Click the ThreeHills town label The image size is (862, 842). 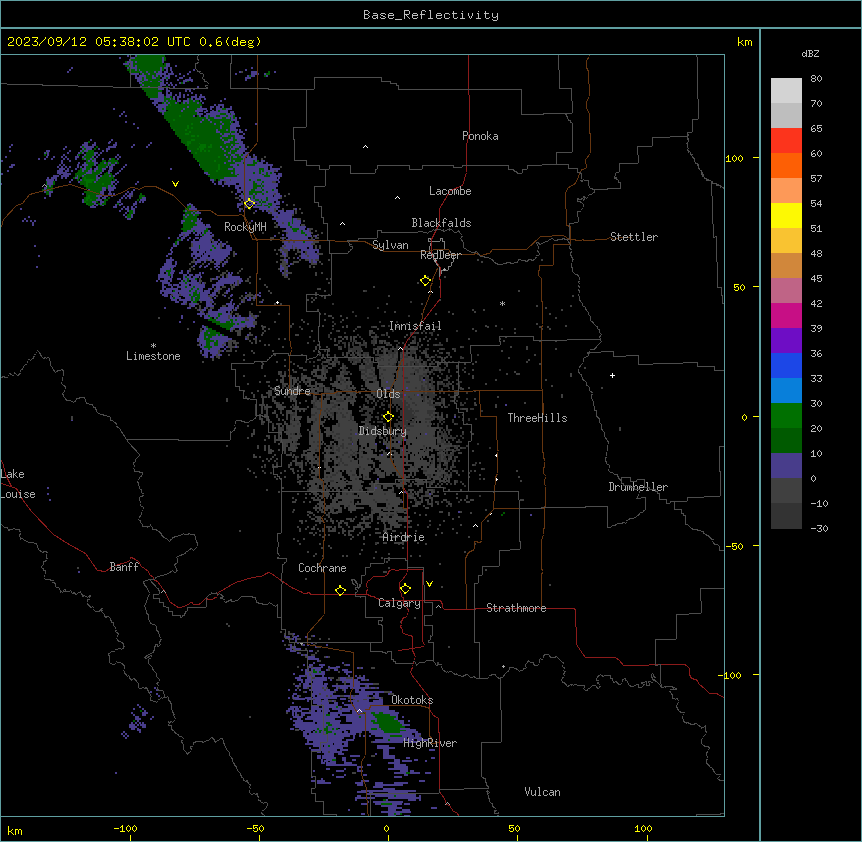point(537,418)
